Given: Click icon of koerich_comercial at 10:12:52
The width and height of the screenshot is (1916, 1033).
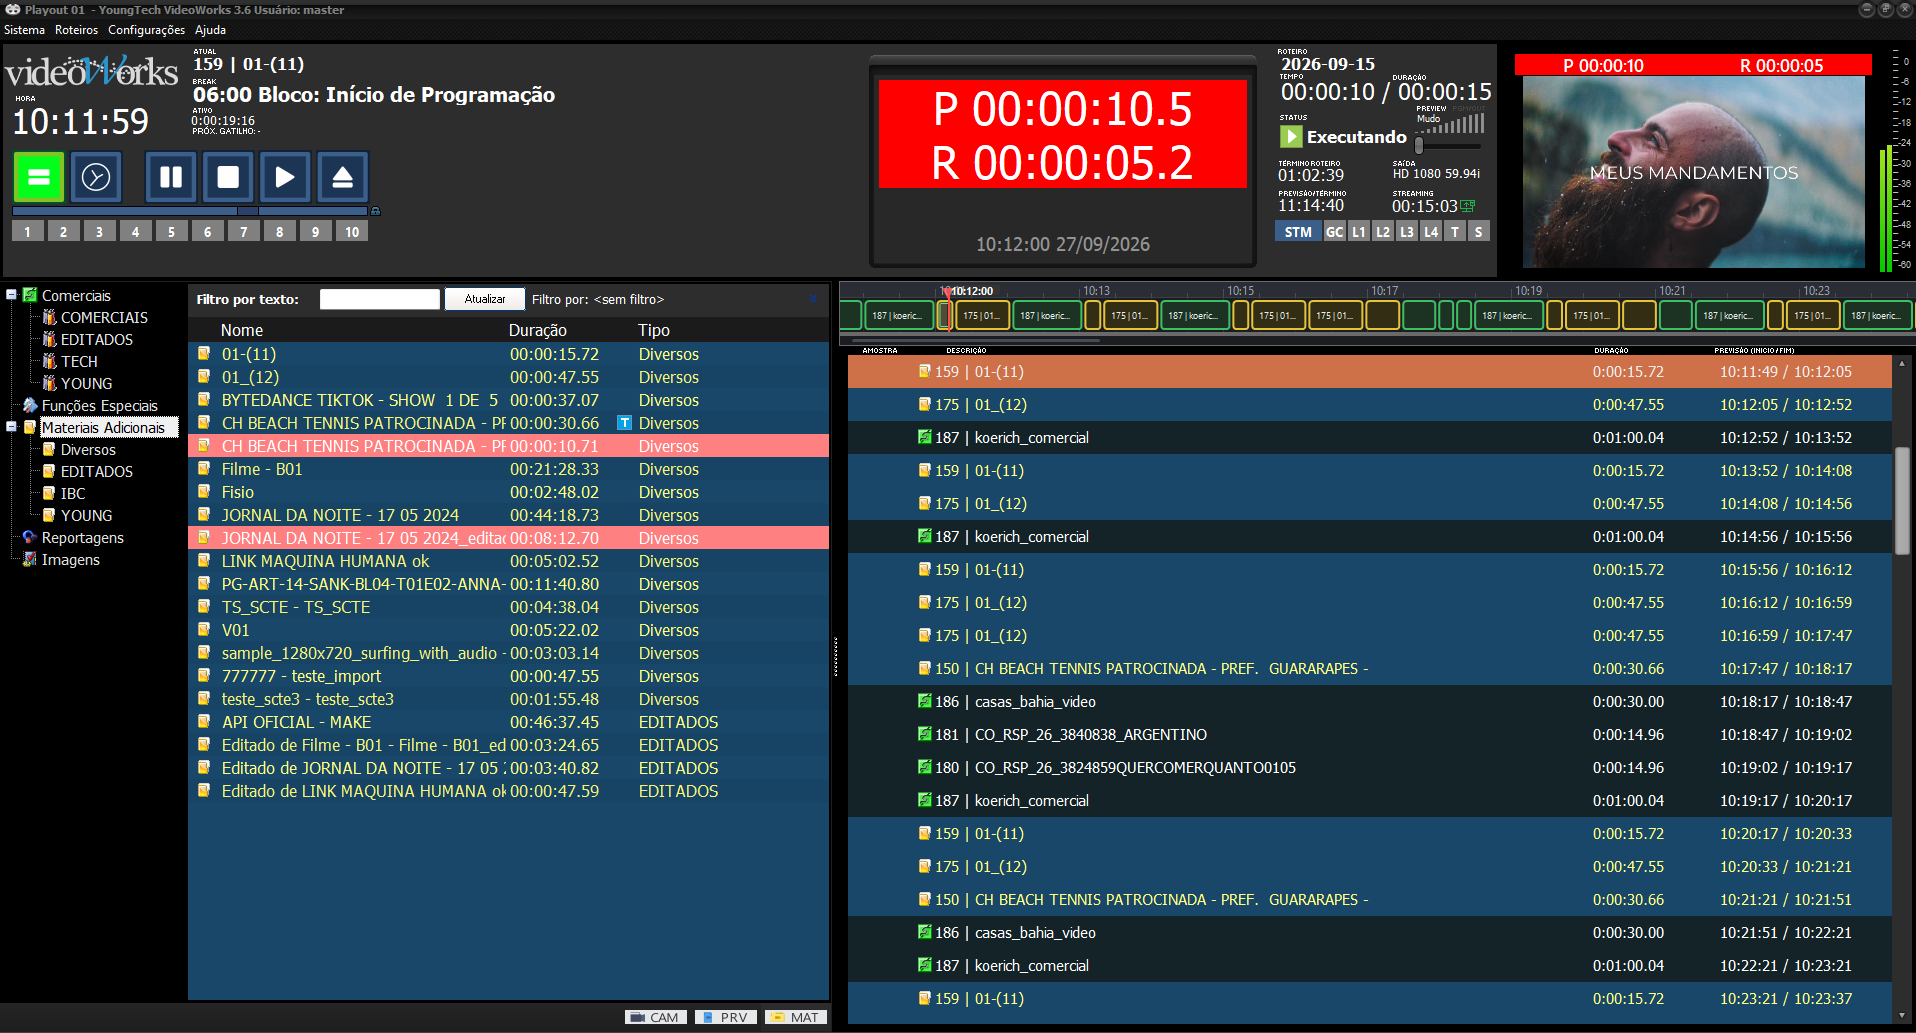Looking at the screenshot, I should 925,437.
